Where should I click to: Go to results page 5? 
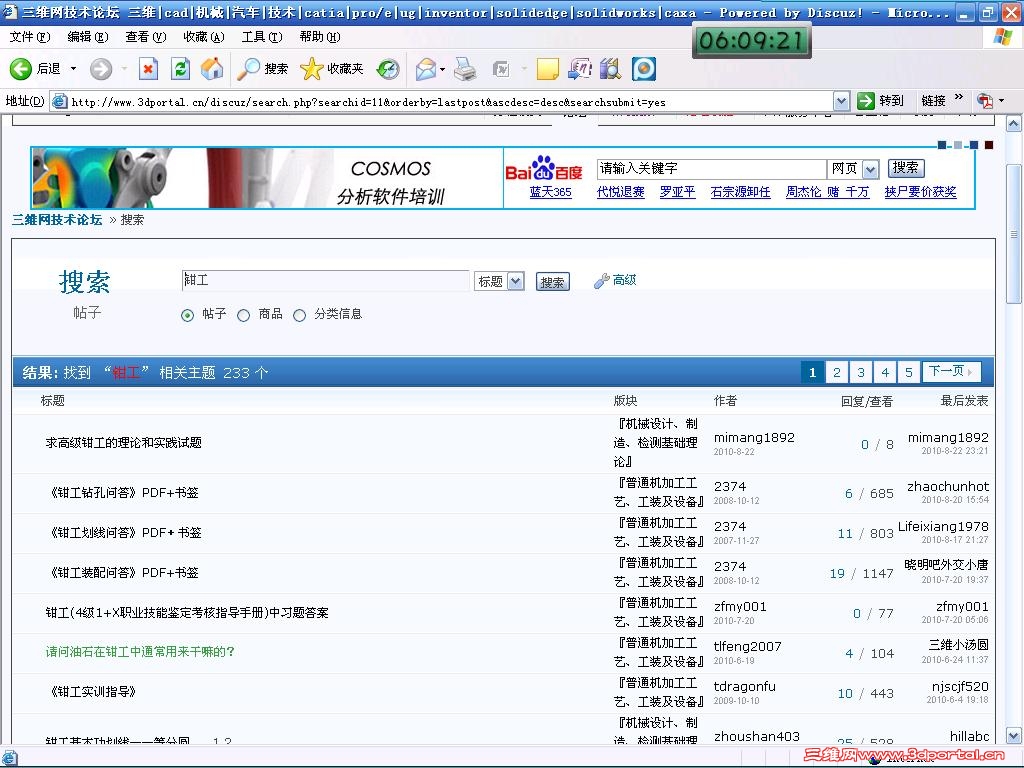[x=908, y=372]
